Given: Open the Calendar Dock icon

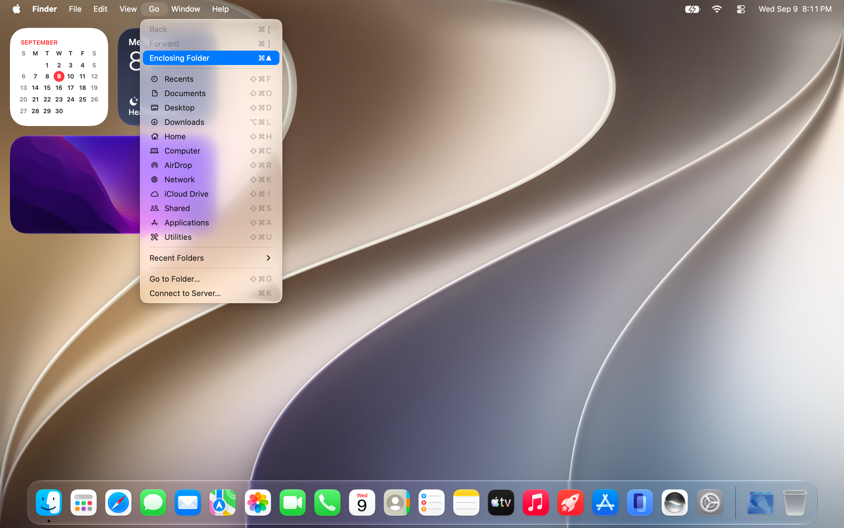Looking at the screenshot, I should tap(362, 503).
